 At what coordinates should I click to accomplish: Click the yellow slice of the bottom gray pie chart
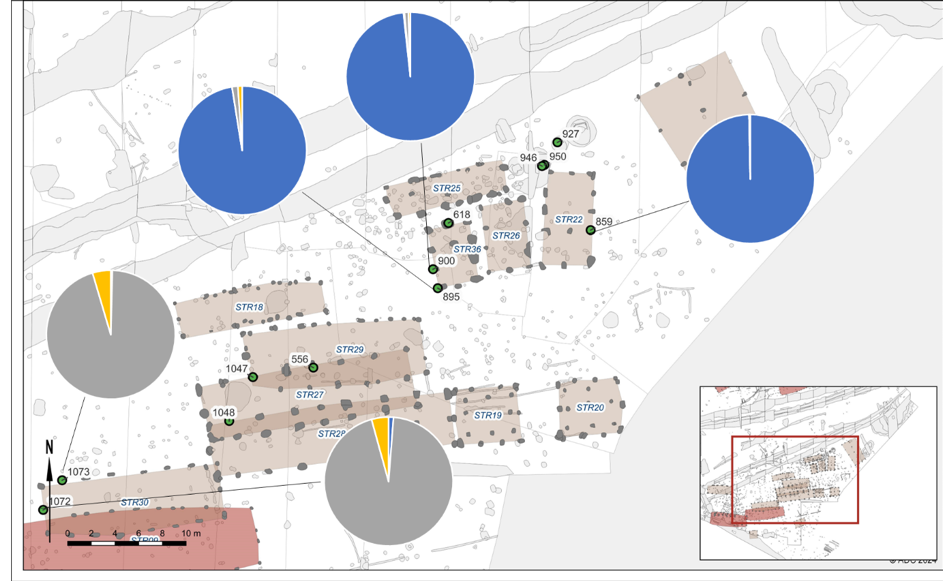tap(381, 434)
